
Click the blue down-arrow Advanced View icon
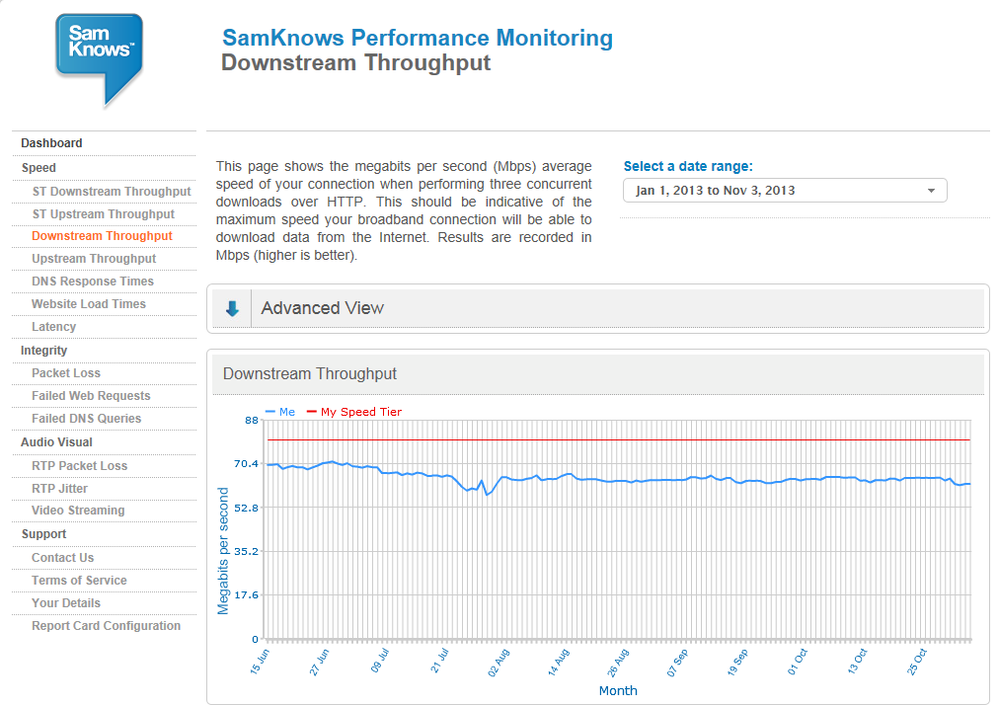(x=233, y=309)
